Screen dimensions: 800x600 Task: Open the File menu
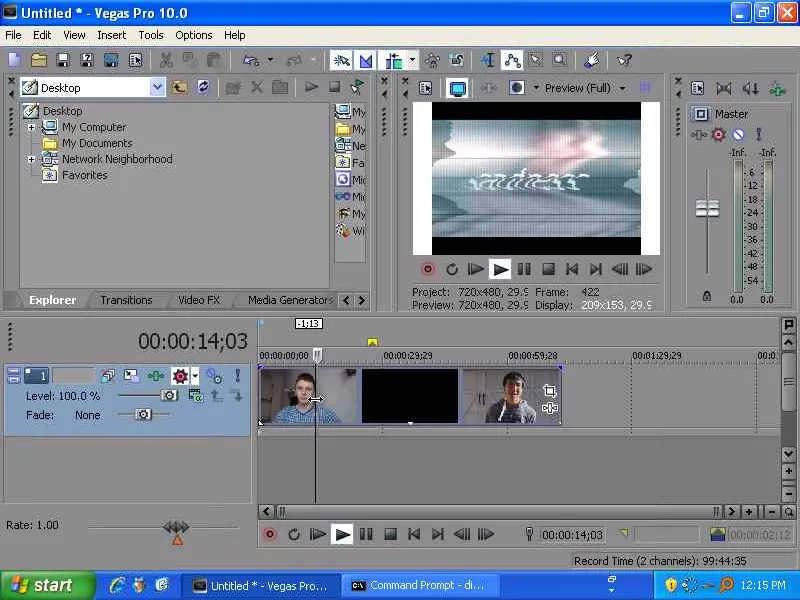tap(13, 35)
